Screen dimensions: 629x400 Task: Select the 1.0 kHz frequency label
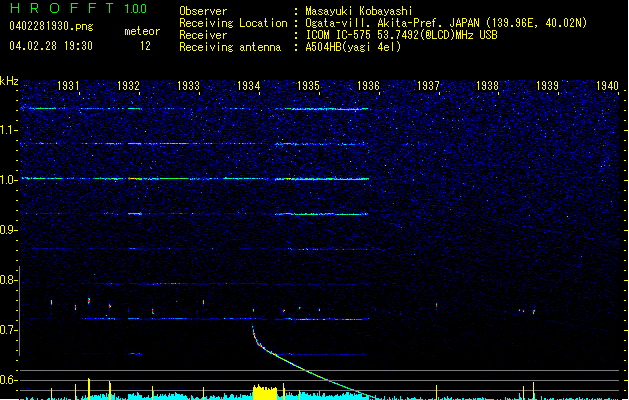click(9, 180)
